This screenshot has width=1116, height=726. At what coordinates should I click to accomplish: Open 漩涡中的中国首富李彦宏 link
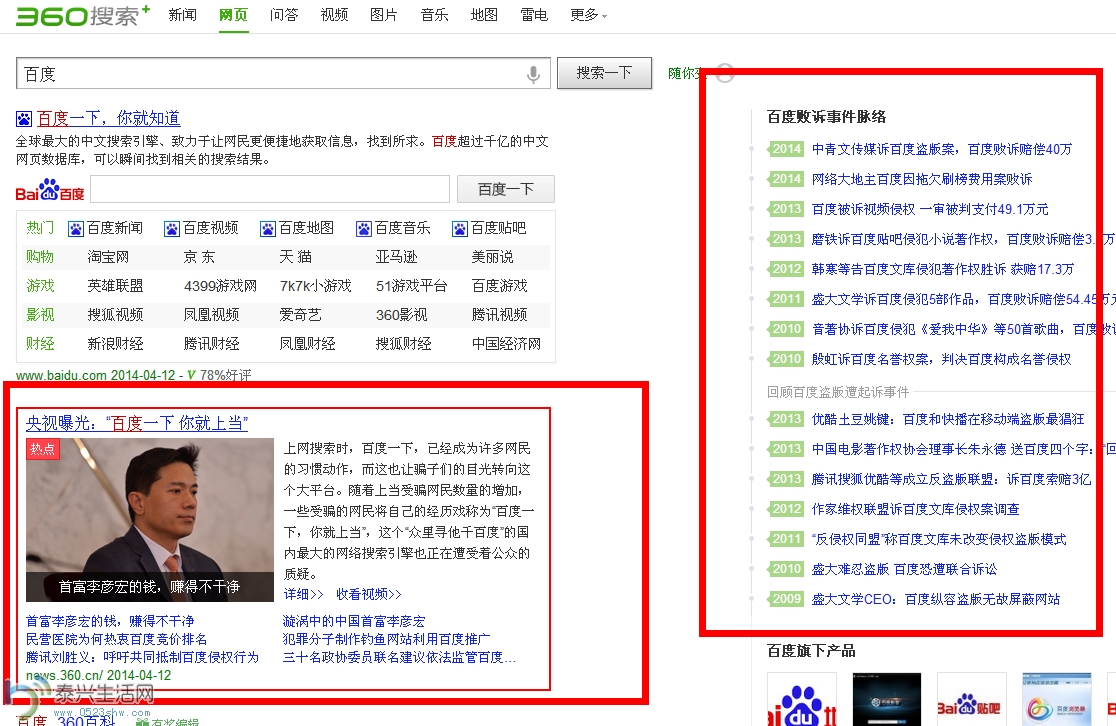354,621
